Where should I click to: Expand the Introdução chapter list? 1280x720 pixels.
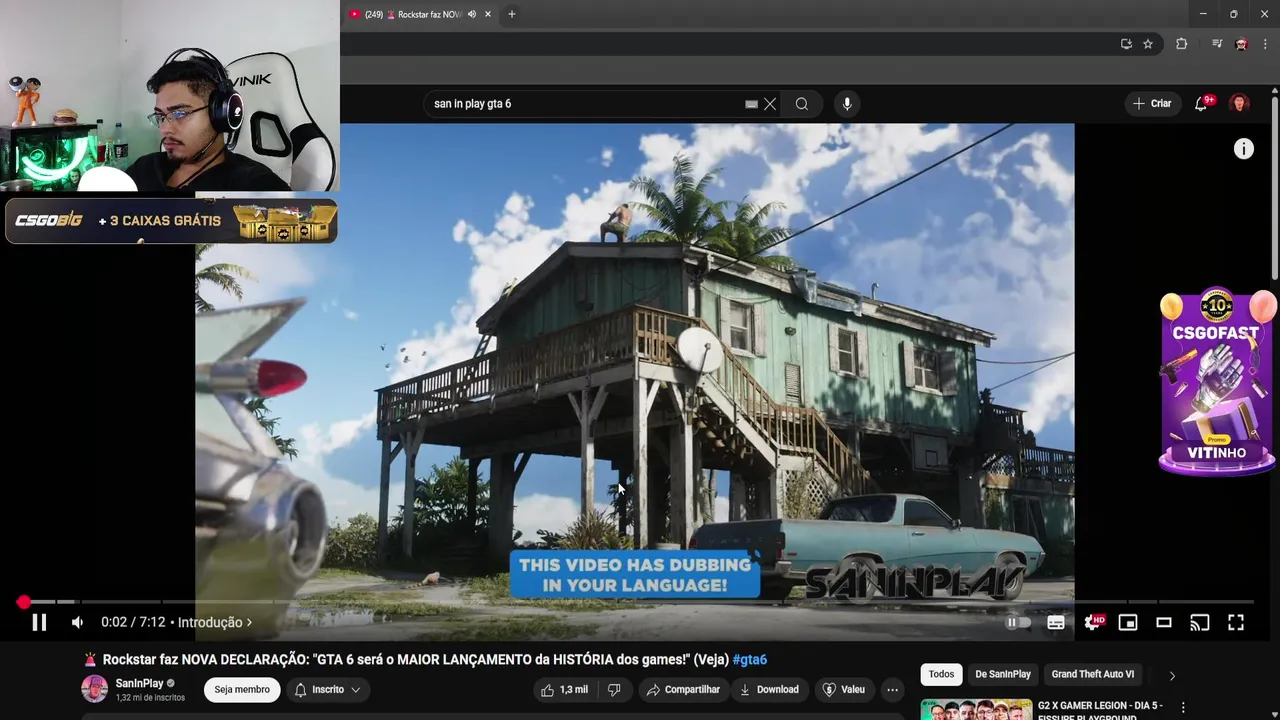[x=215, y=622]
